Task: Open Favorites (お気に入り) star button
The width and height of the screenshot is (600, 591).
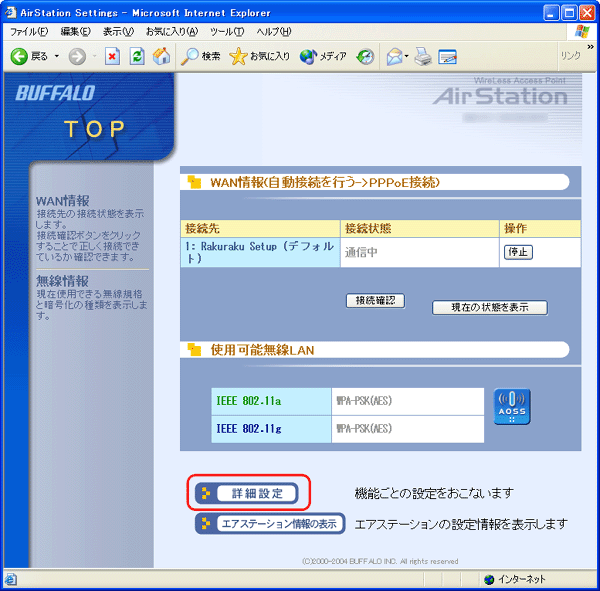Action: pos(259,56)
